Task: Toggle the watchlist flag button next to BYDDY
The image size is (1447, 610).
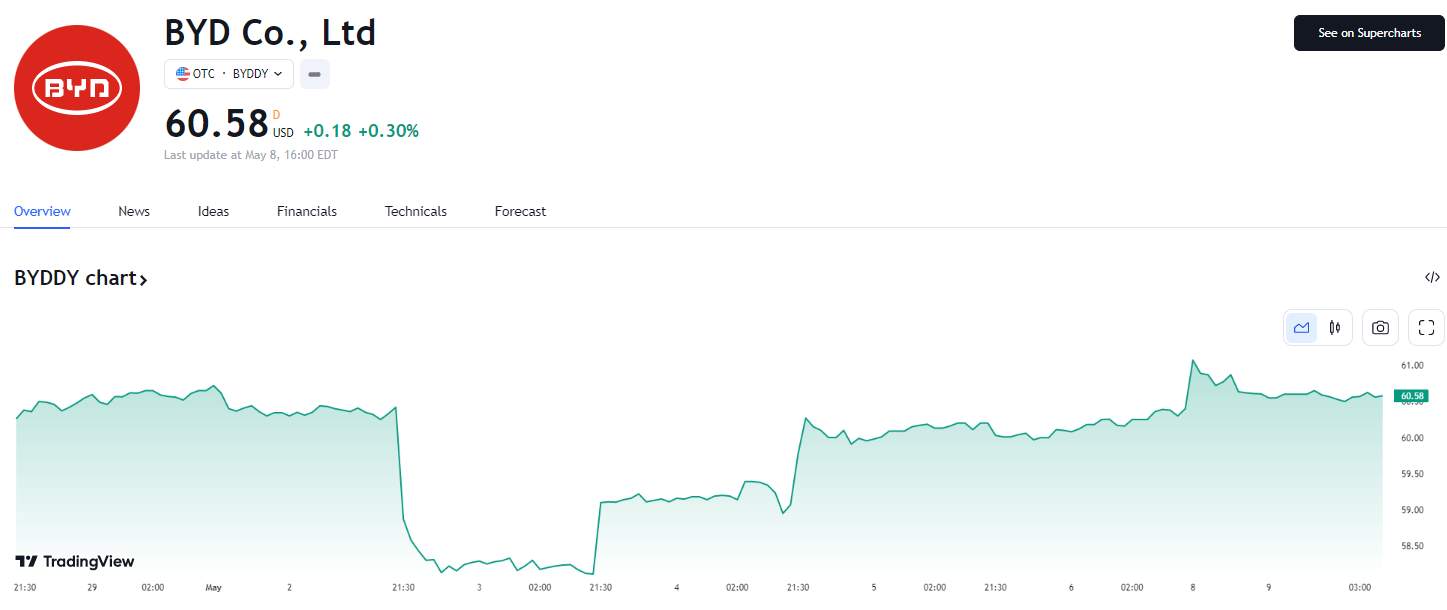Action: coord(314,74)
